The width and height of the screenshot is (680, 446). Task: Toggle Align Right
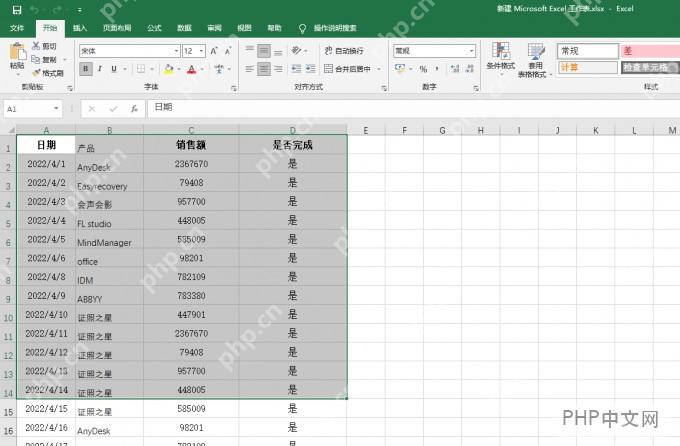278,69
